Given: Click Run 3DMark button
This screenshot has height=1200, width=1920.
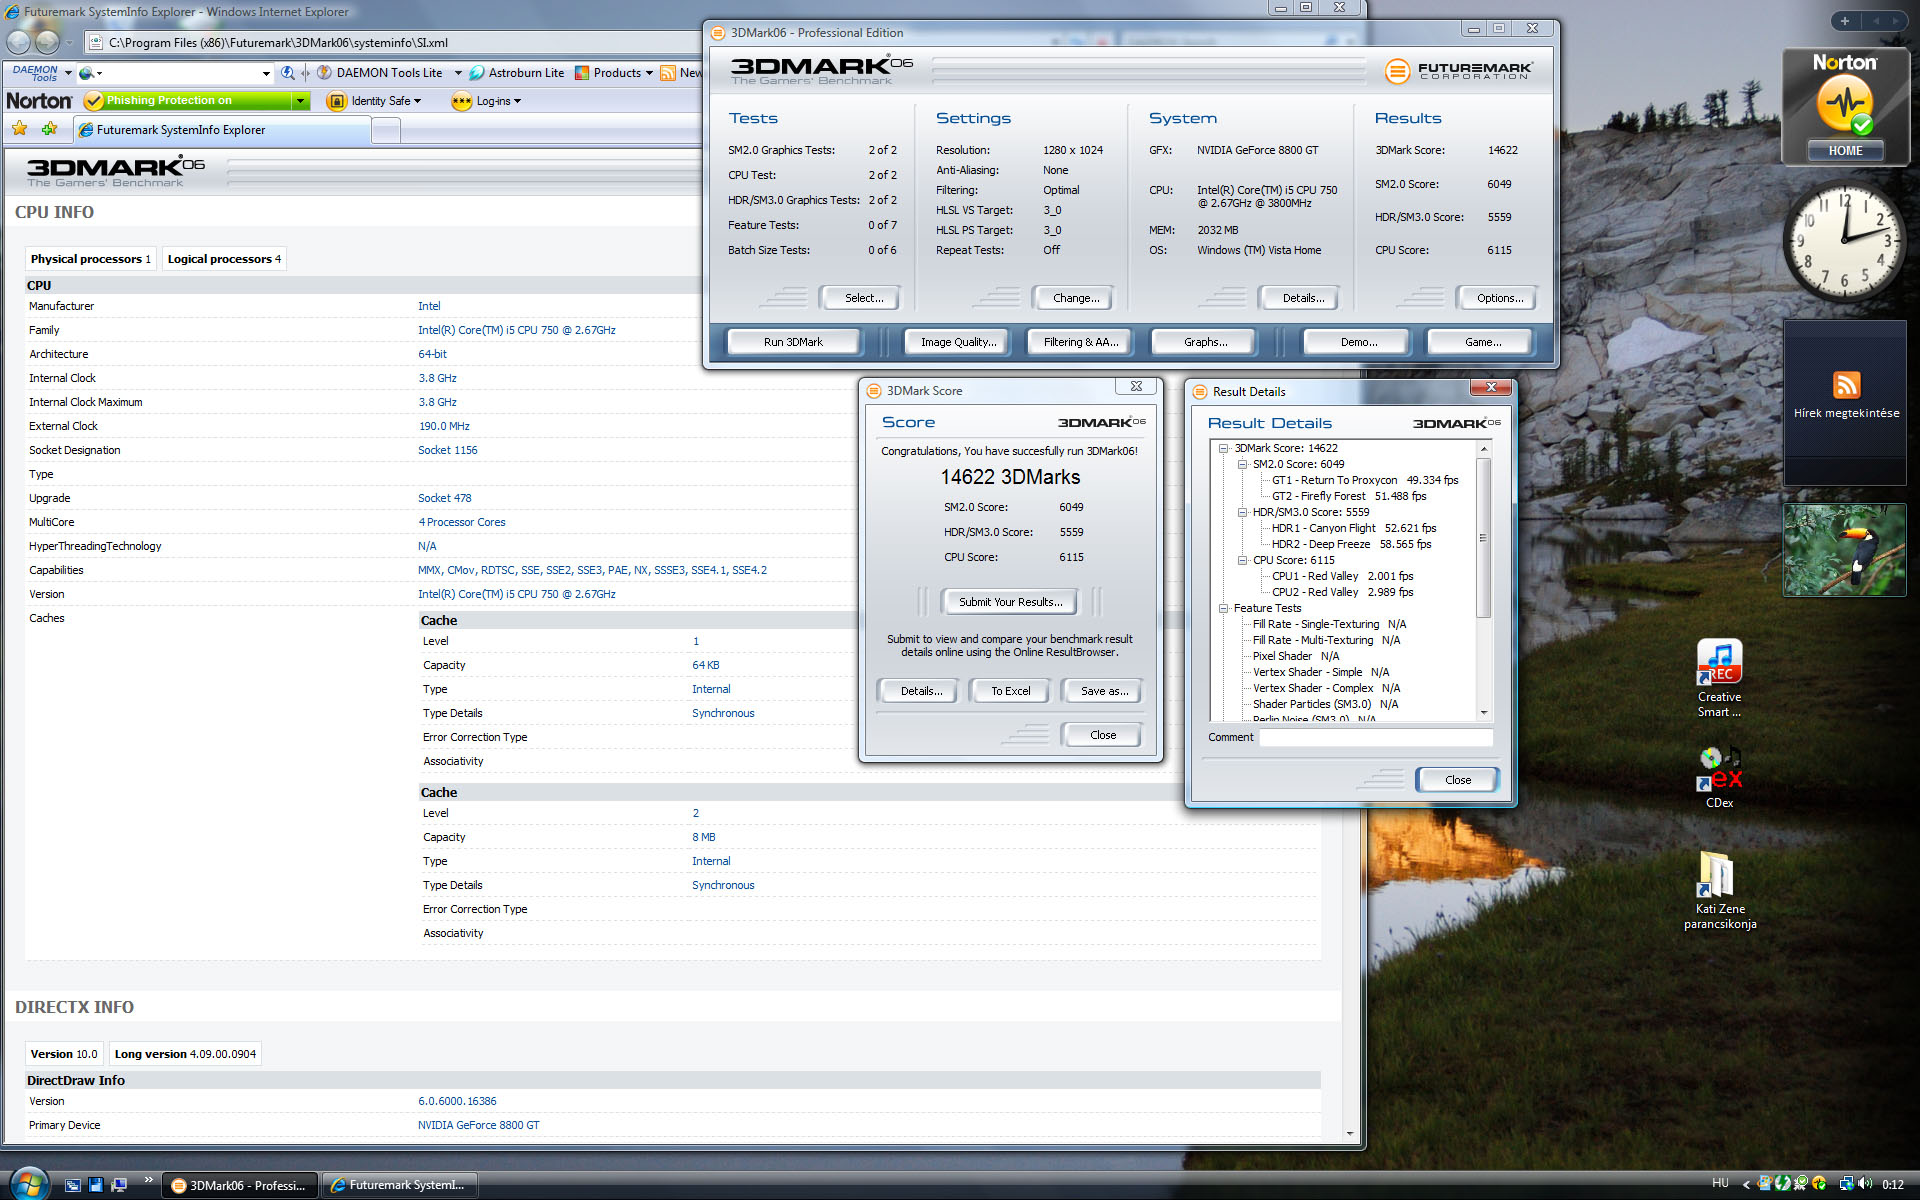Looking at the screenshot, I should coord(793,342).
